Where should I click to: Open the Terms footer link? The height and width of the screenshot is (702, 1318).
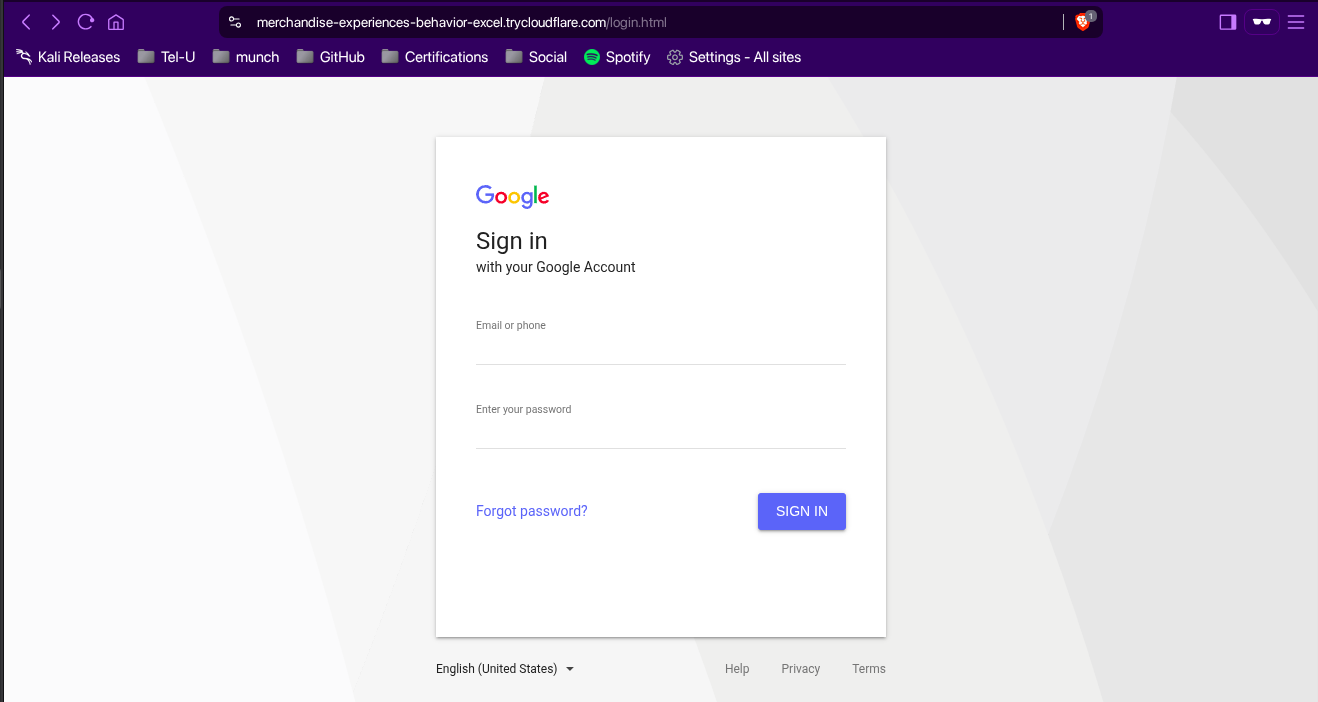pyautogui.click(x=869, y=669)
